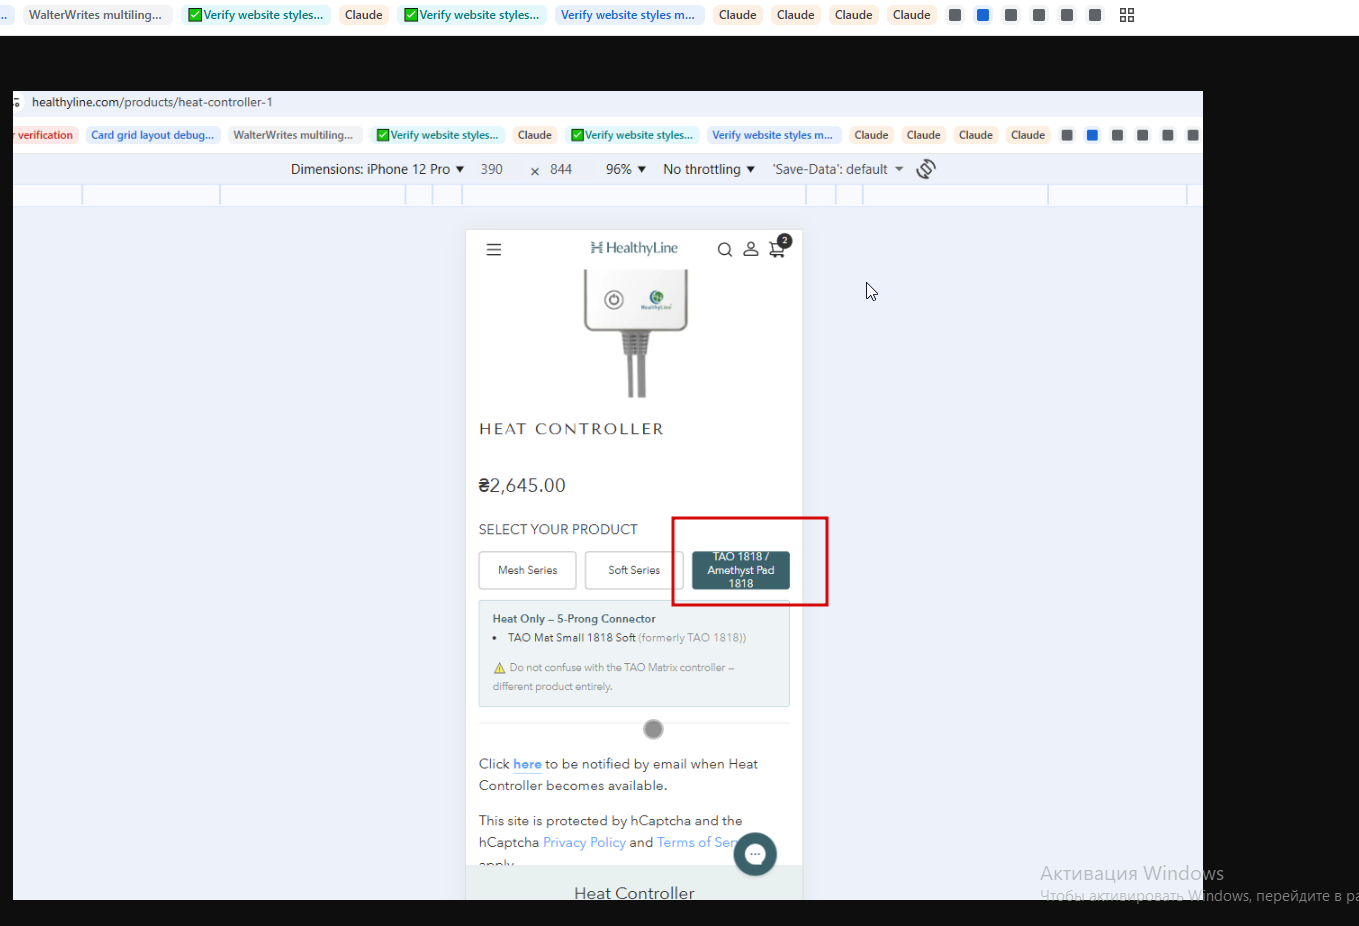Image resolution: width=1359 pixels, height=926 pixels.
Task: Open 'Verify website styles m...' below the healthyline.com address
Action: coord(772,135)
